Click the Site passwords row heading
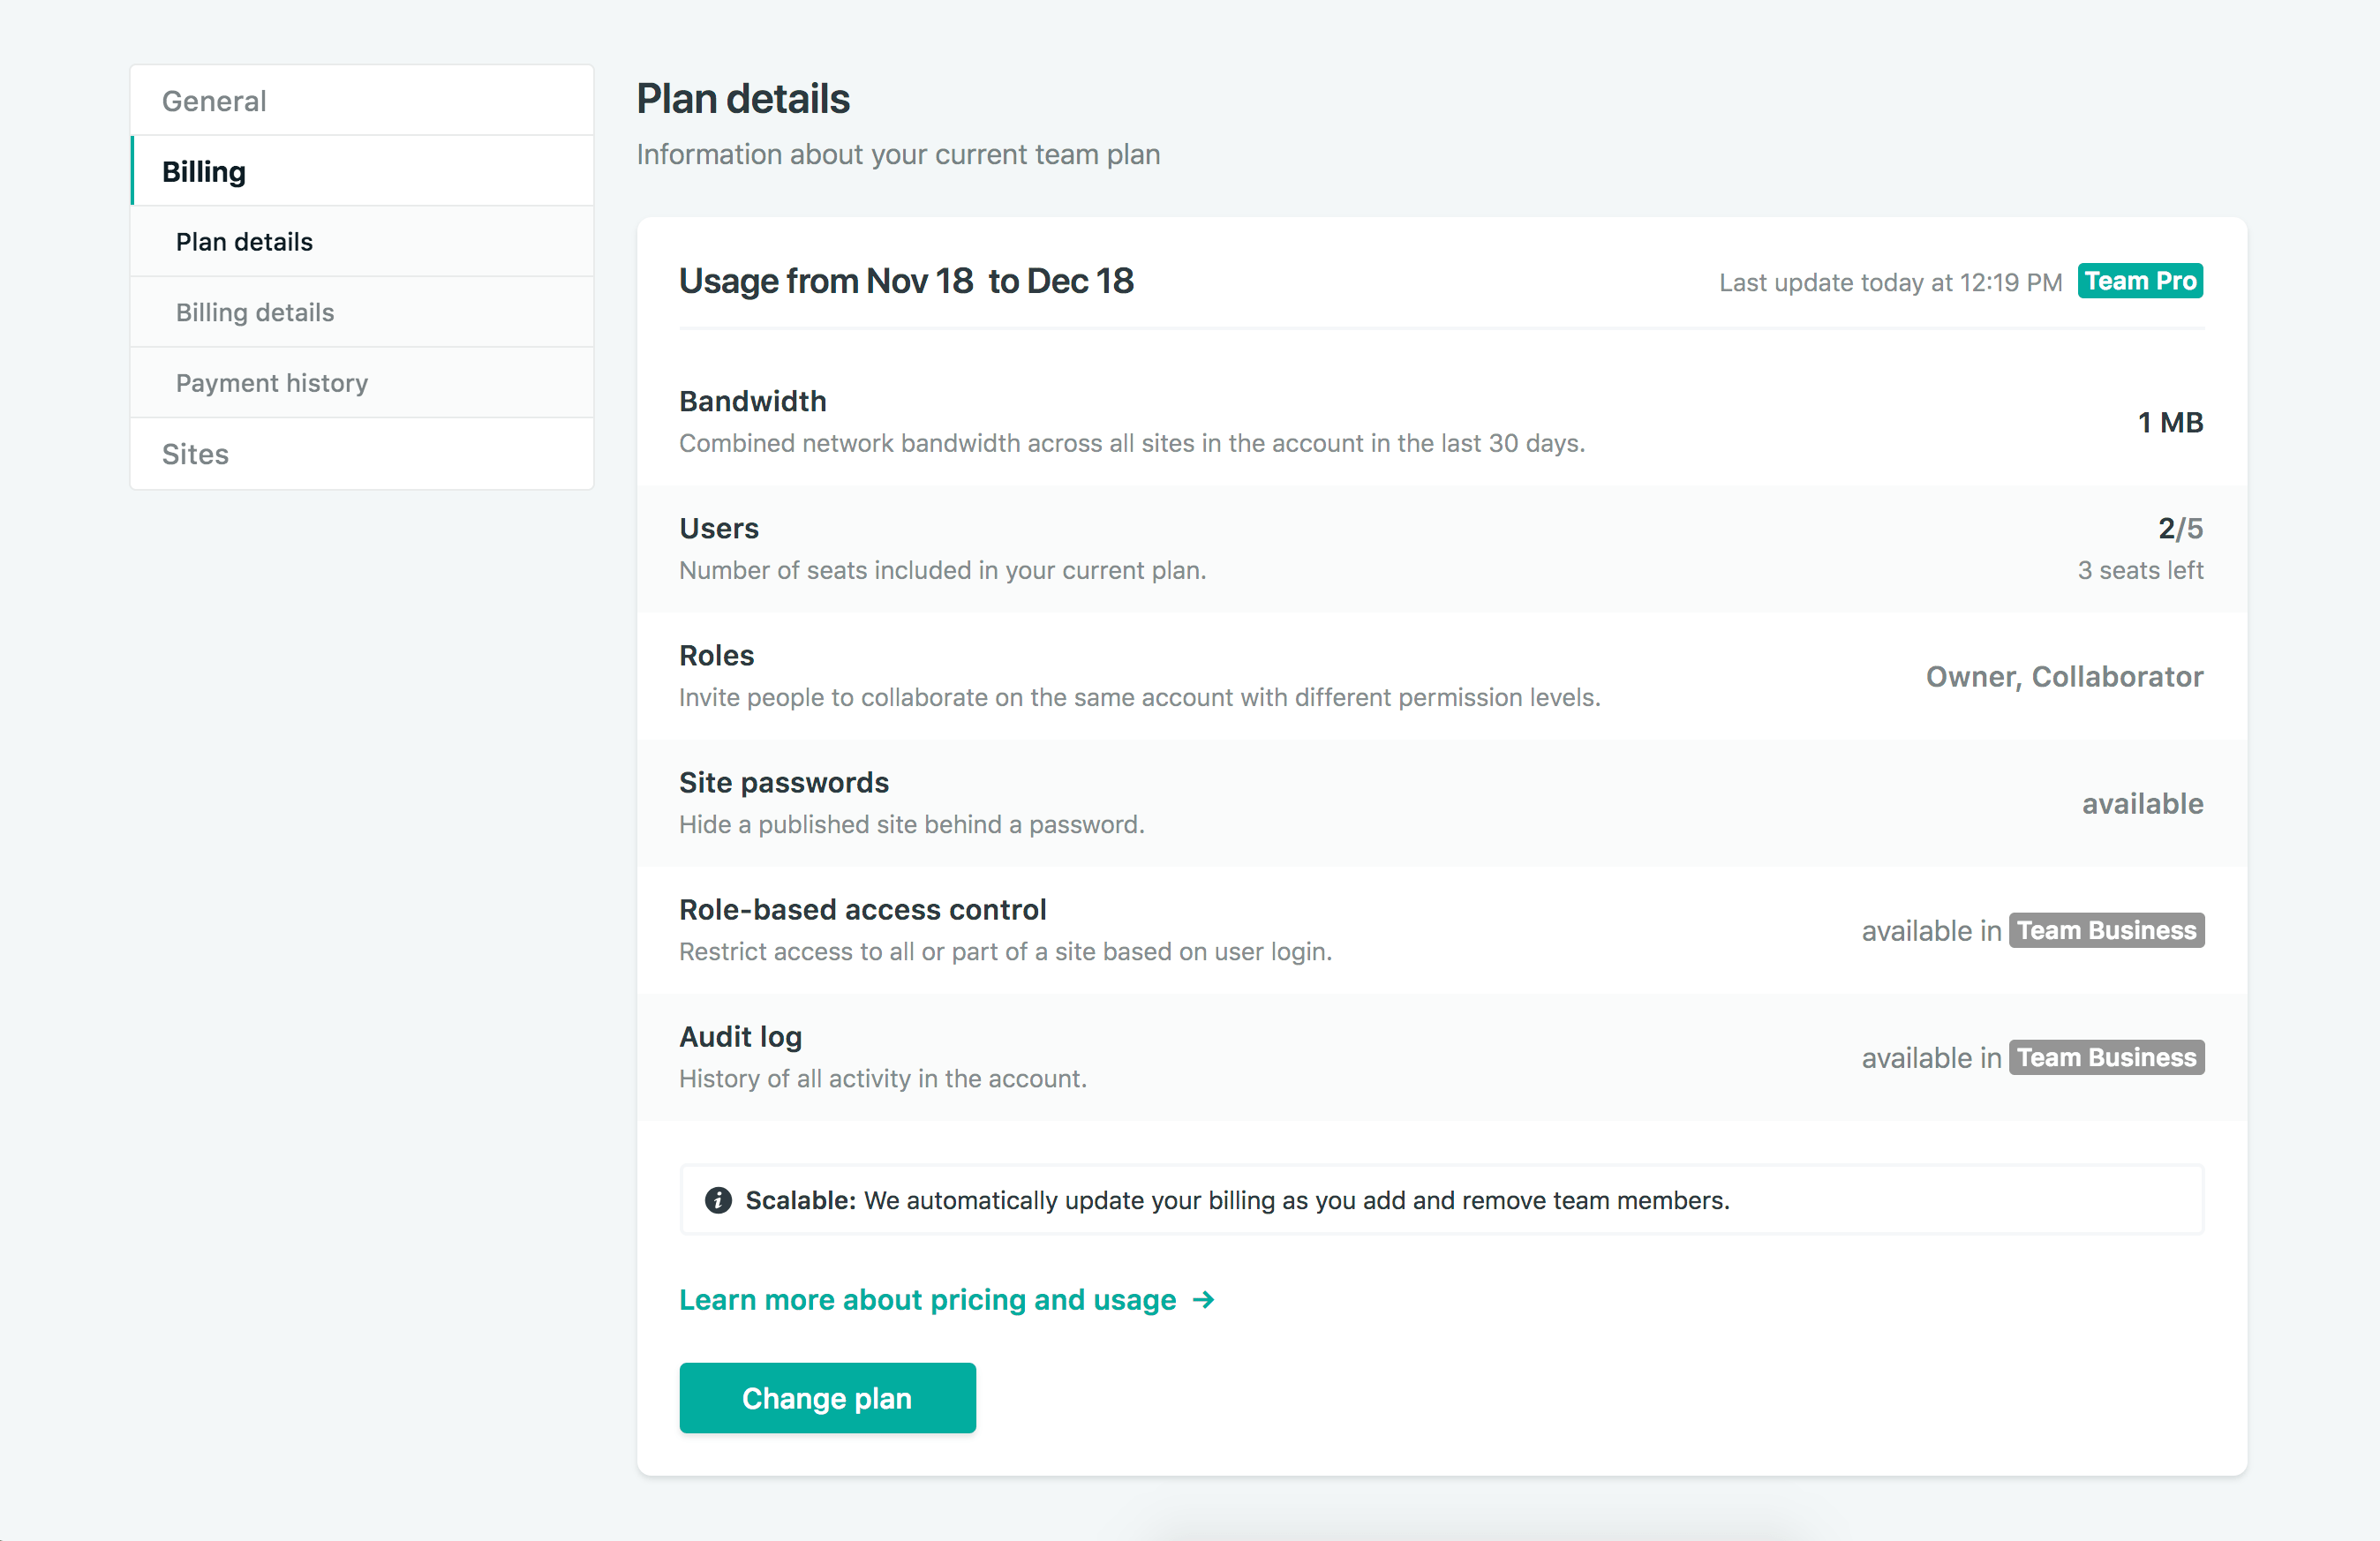The image size is (2380, 1541). tap(783, 782)
